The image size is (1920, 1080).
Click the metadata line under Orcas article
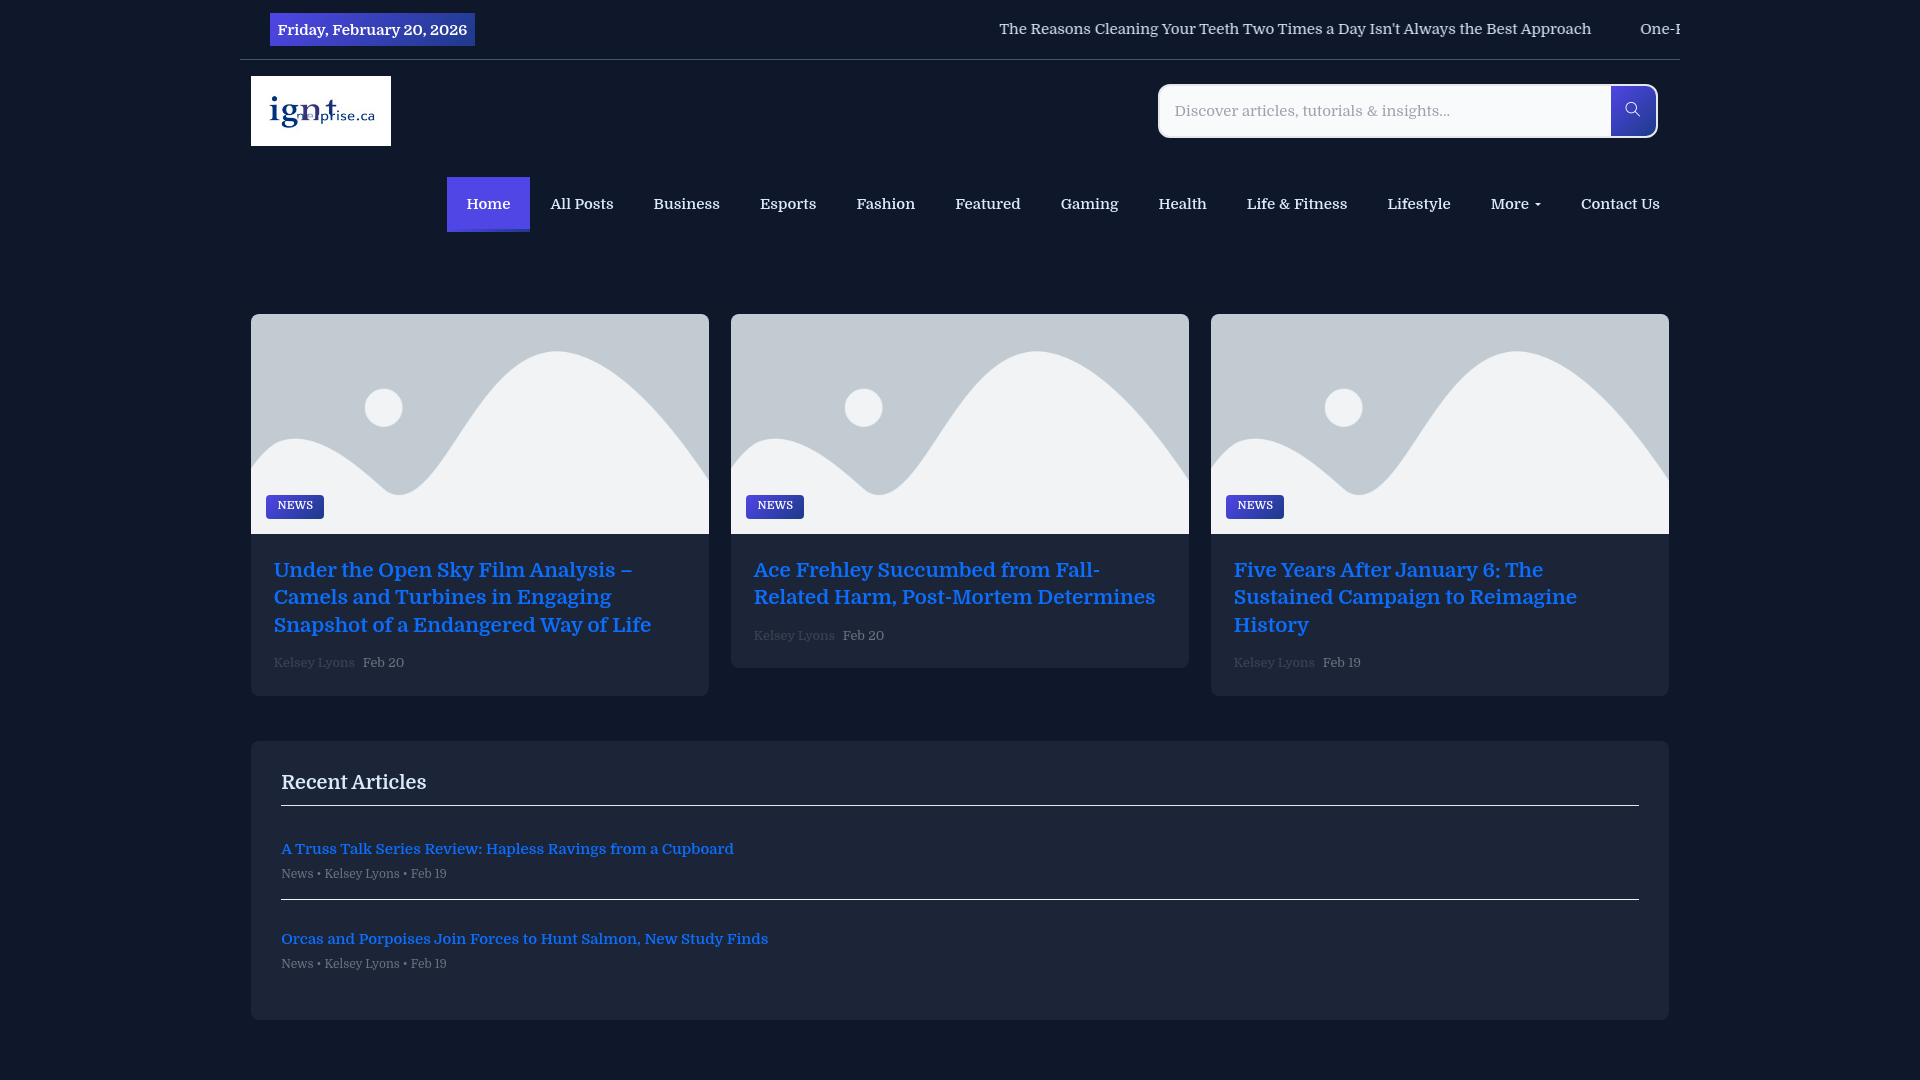(x=364, y=964)
